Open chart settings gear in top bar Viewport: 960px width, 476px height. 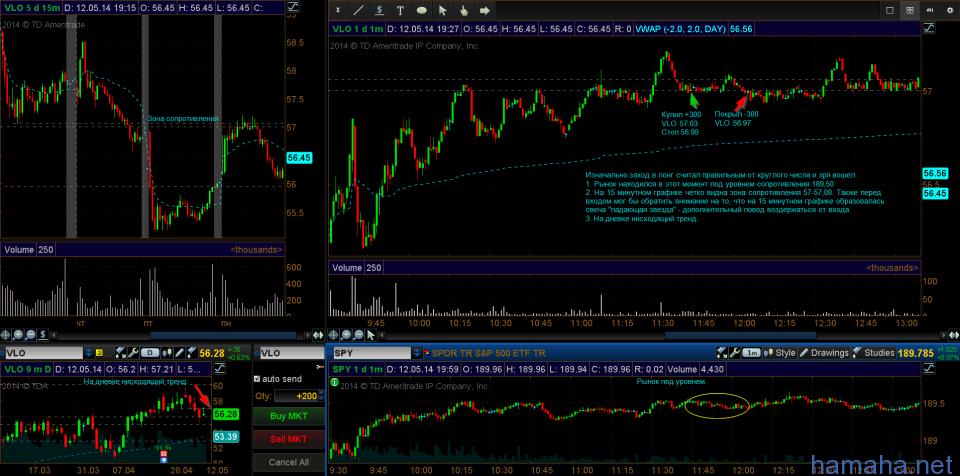pos(950,10)
